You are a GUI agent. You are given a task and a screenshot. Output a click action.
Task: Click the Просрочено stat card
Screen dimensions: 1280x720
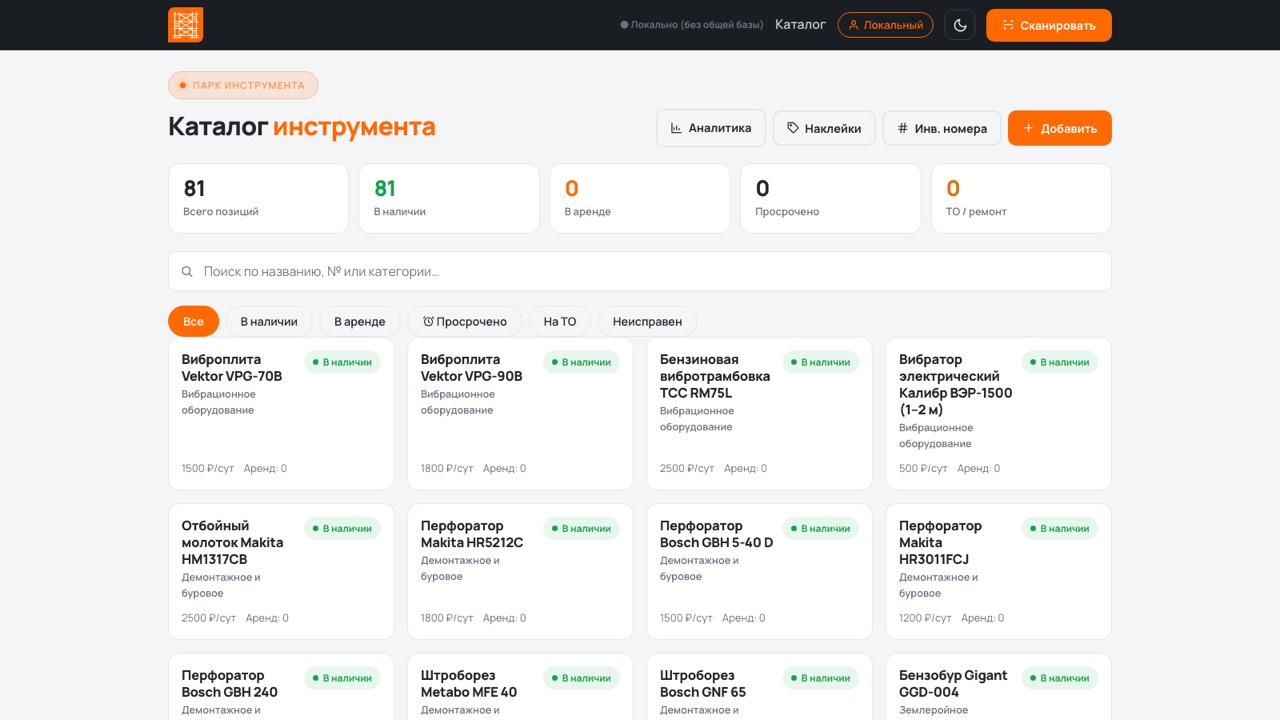[831, 198]
